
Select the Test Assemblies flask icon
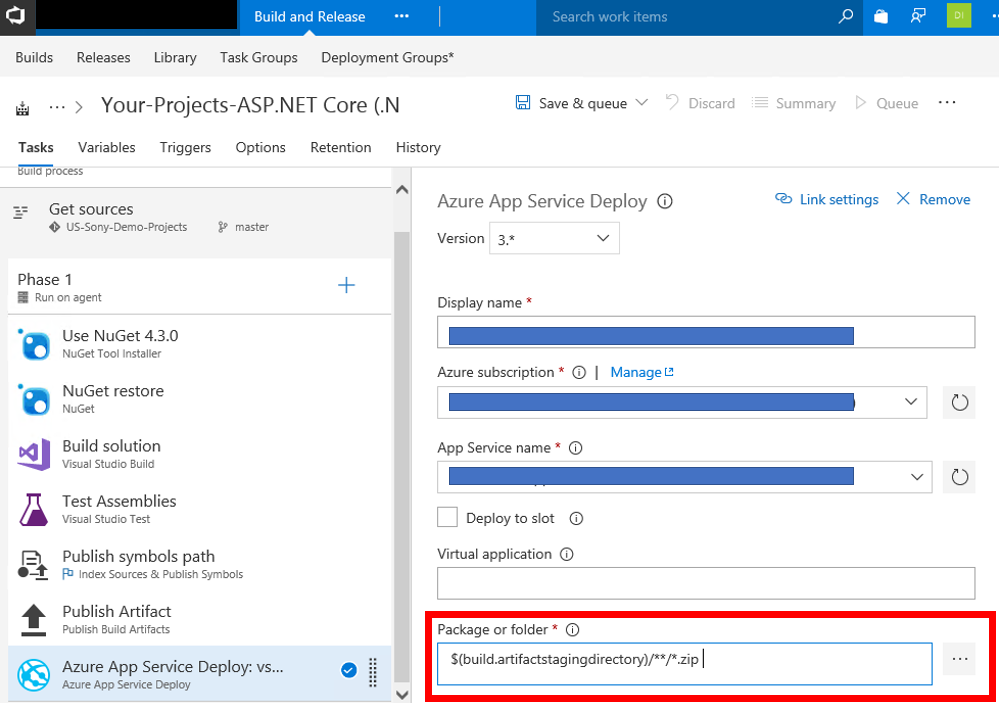(x=34, y=510)
